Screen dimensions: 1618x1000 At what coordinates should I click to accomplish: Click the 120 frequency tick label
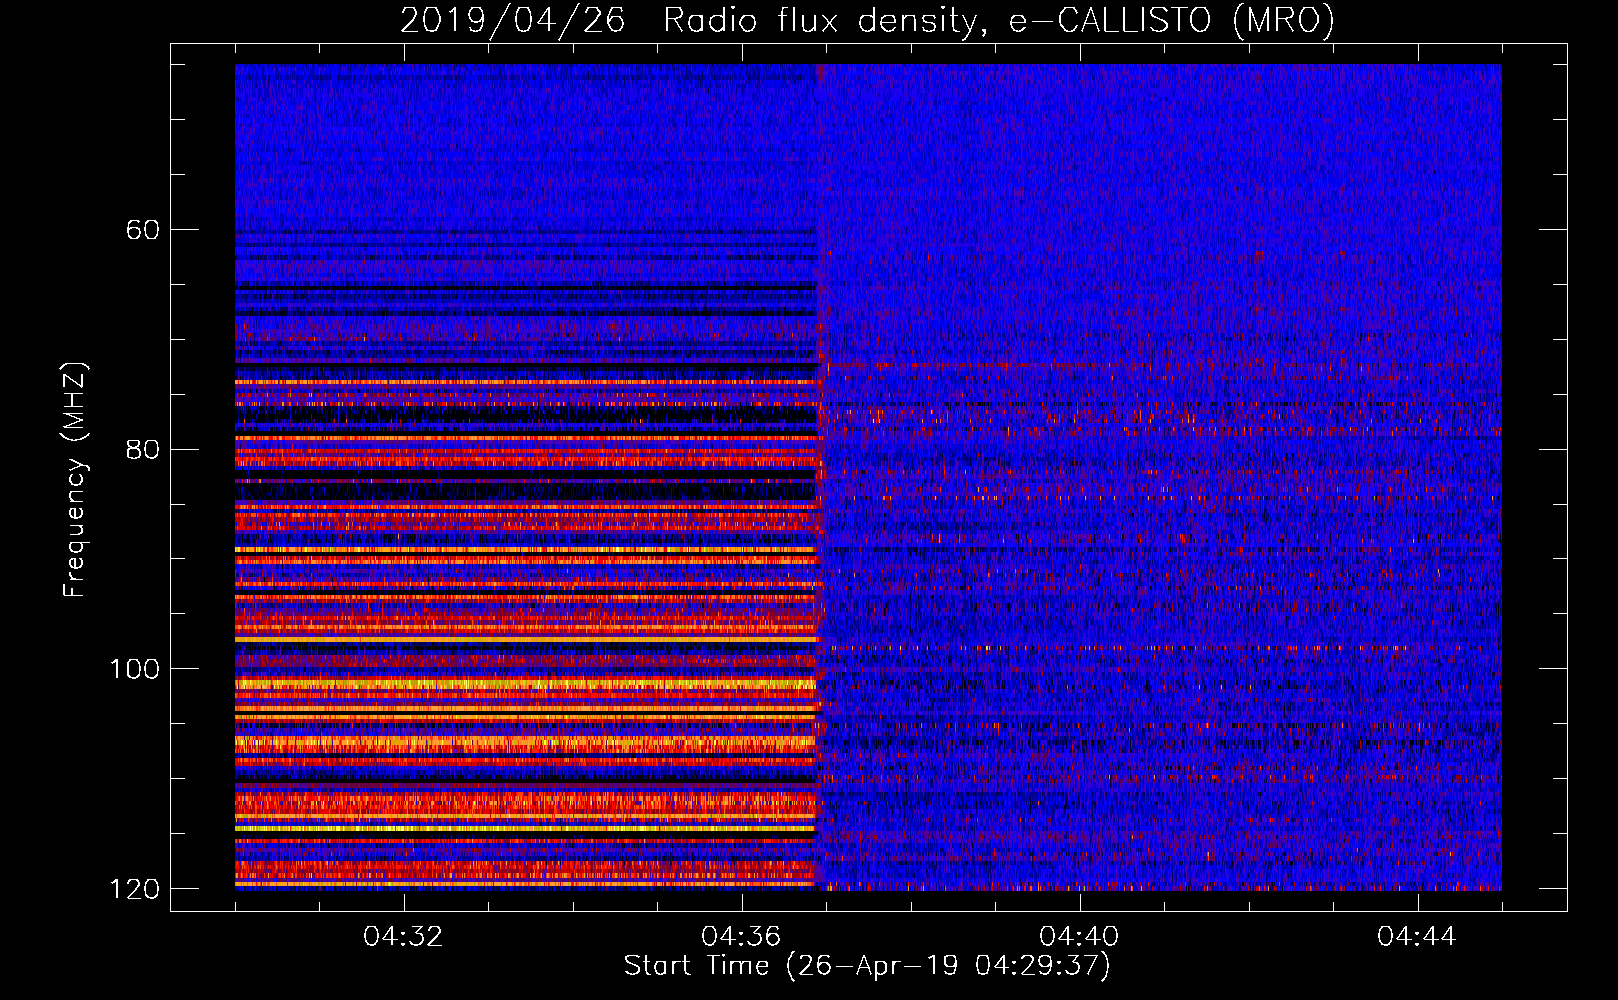(135, 889)
